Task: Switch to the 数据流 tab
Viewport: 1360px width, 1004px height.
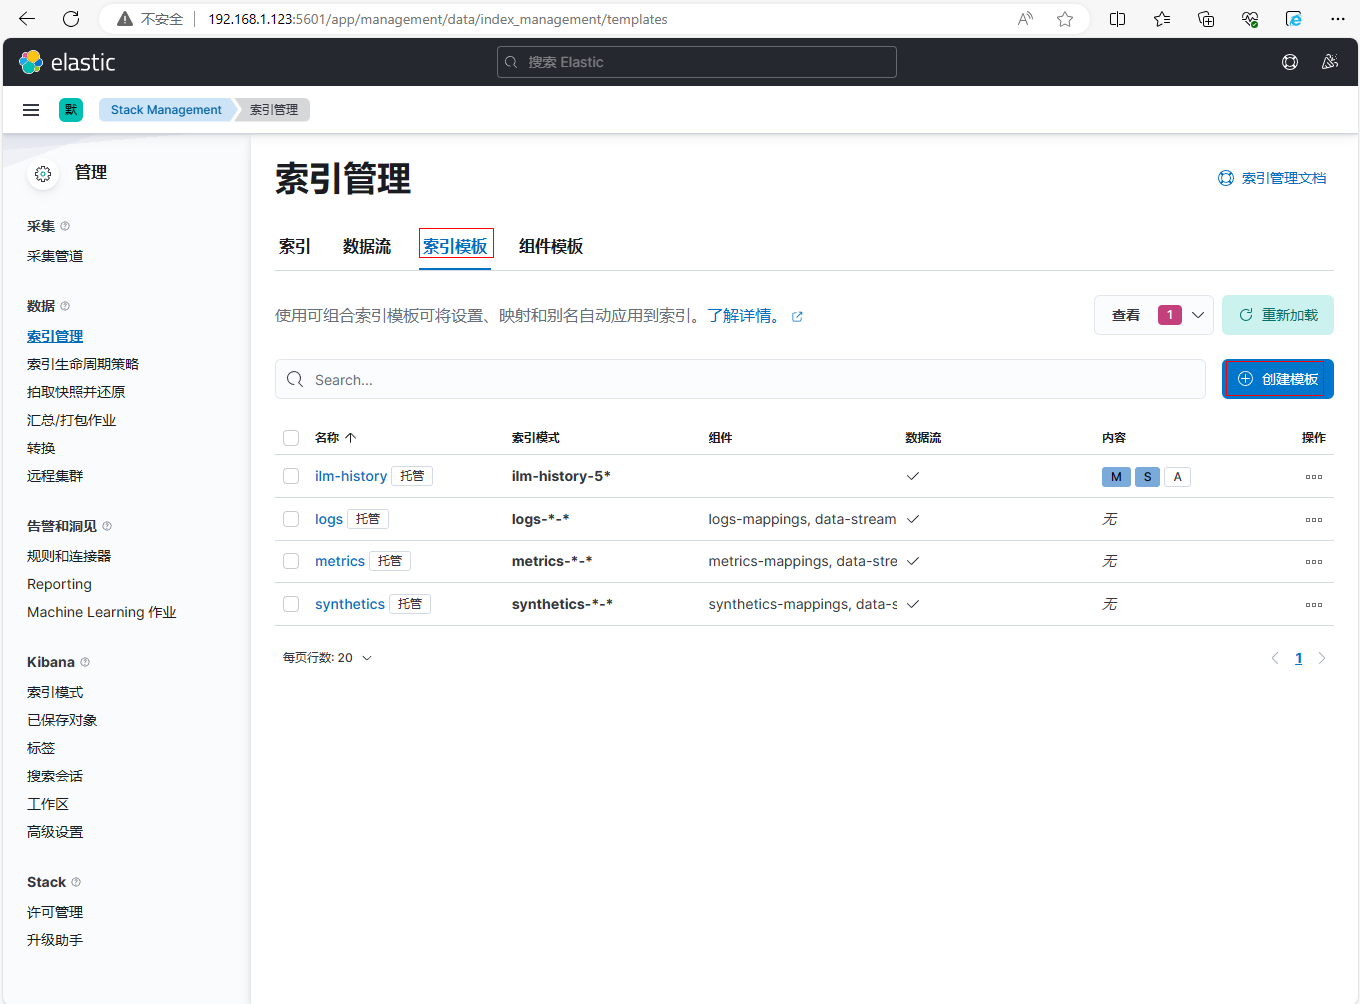Action: coord(366,246)
